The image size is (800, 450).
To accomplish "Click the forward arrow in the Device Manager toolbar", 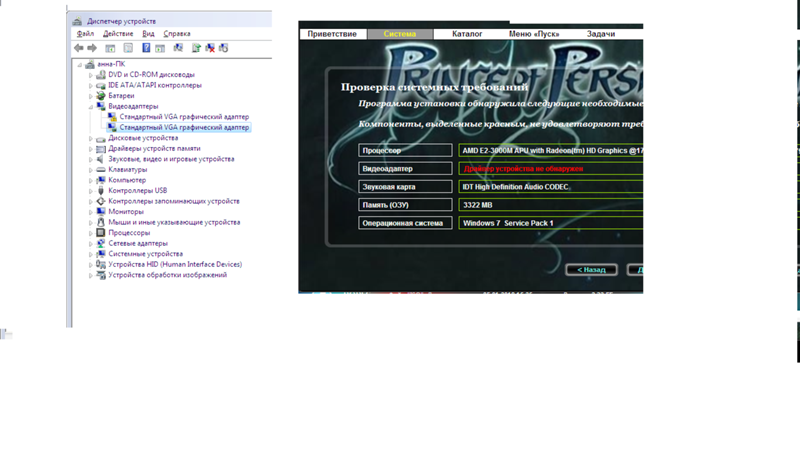I will point(92,48).
